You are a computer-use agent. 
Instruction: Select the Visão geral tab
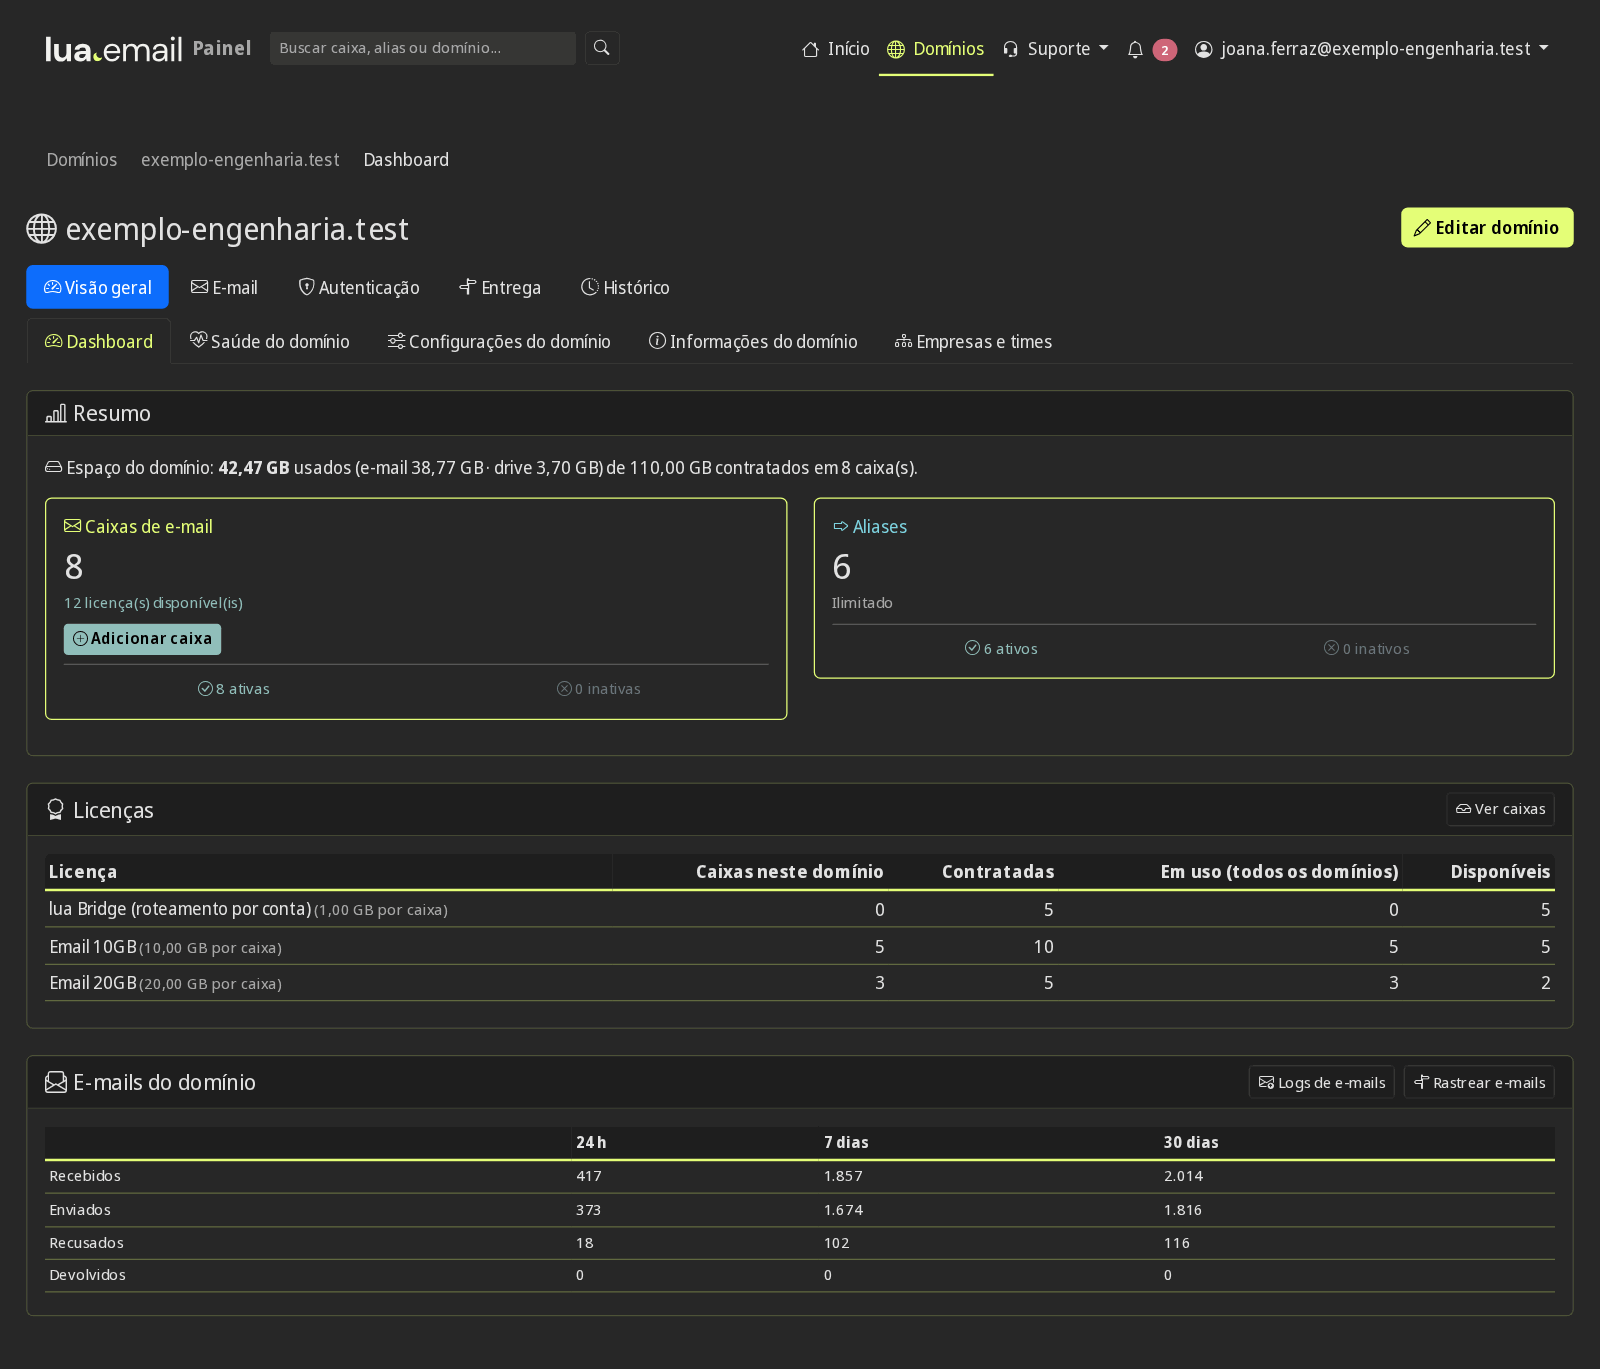[x=98, y=288]
